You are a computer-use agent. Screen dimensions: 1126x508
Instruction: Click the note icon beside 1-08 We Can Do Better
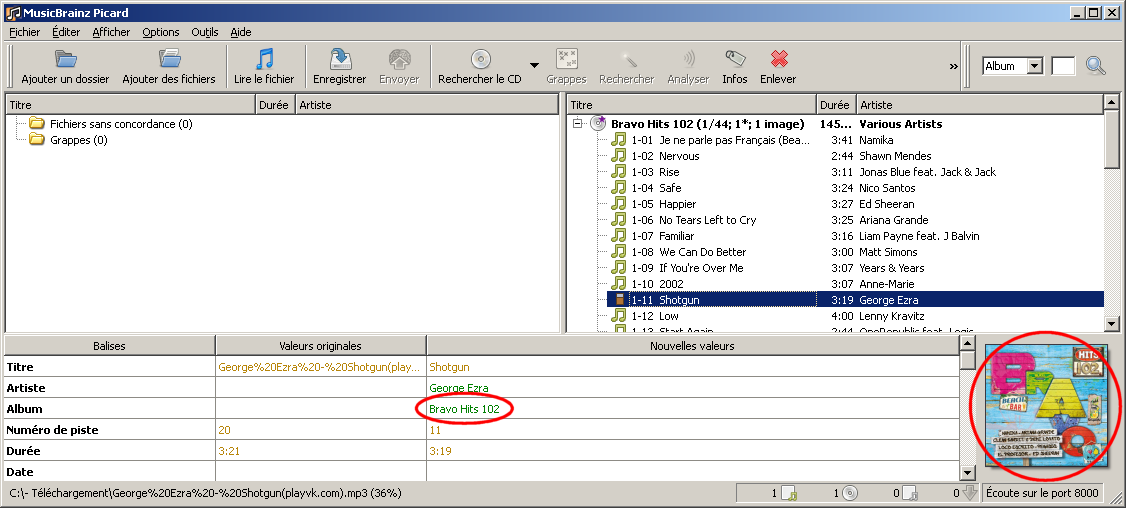(618, 251)
